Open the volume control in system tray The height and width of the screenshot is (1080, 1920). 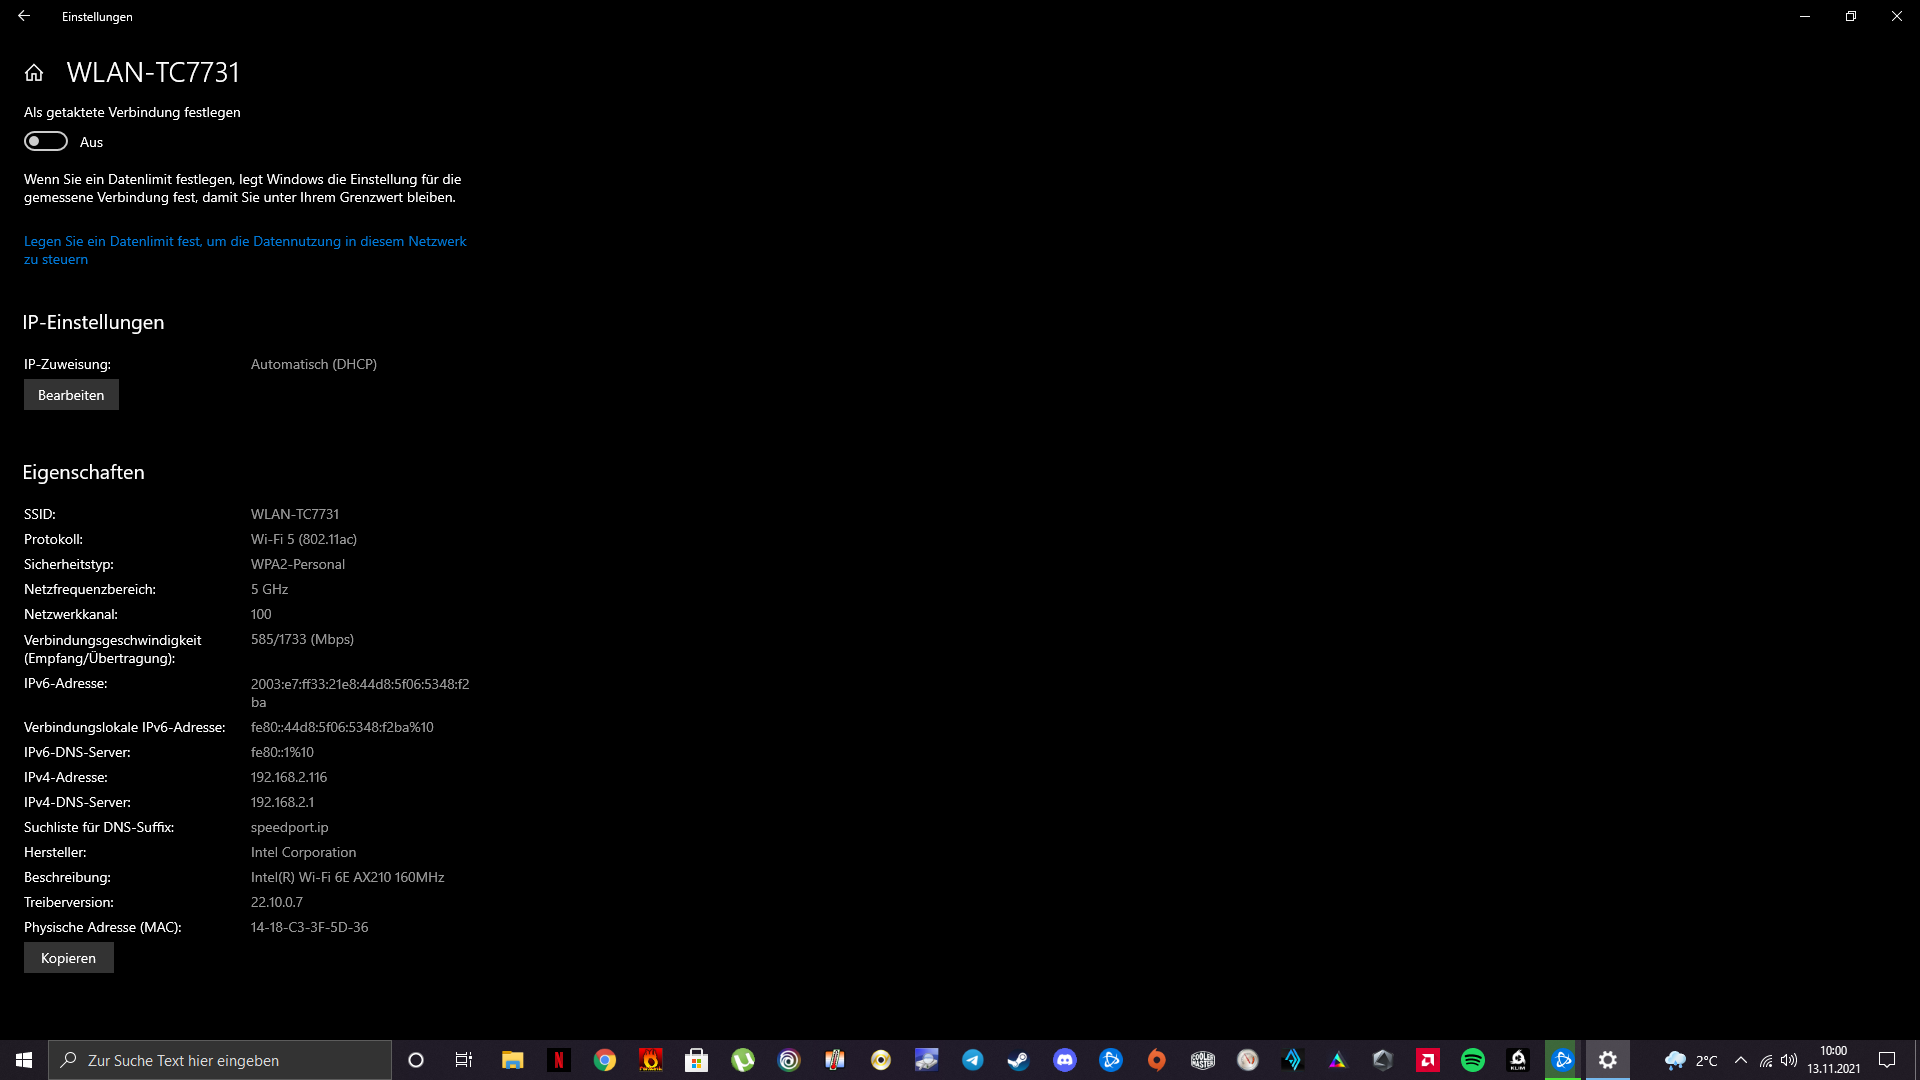coord(1789,1060)
